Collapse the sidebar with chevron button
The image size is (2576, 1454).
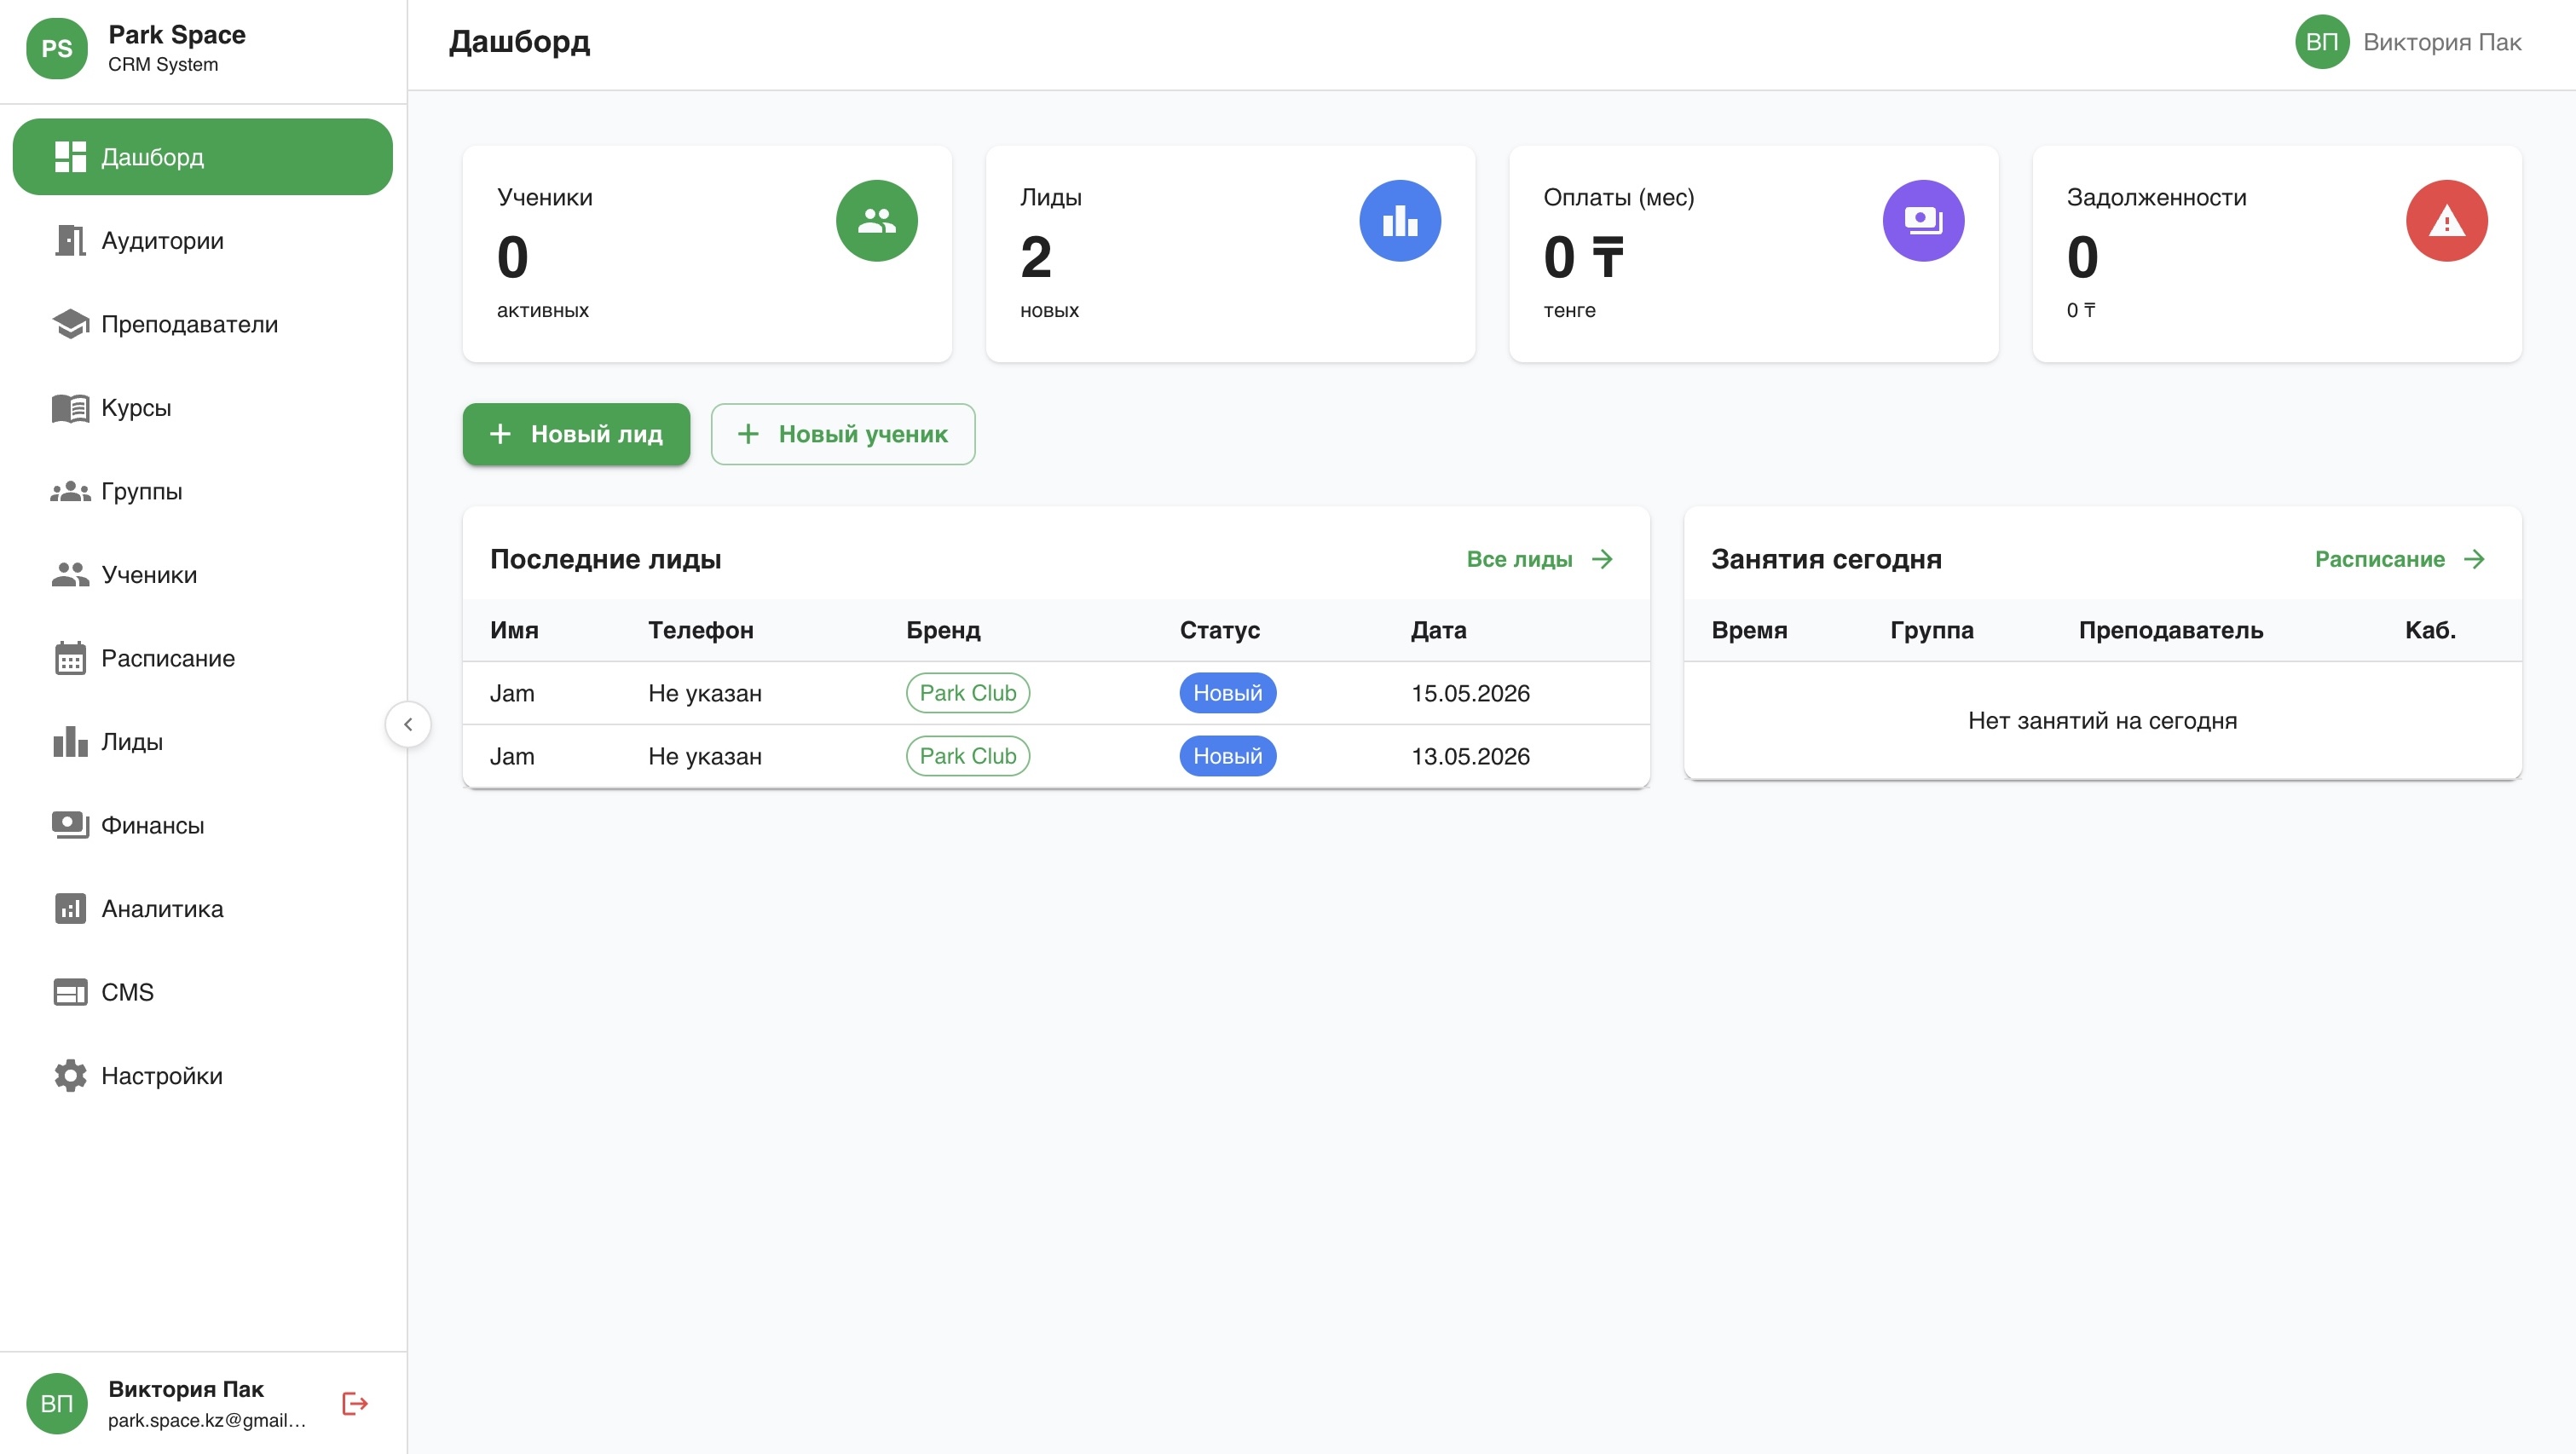[408, 724]
